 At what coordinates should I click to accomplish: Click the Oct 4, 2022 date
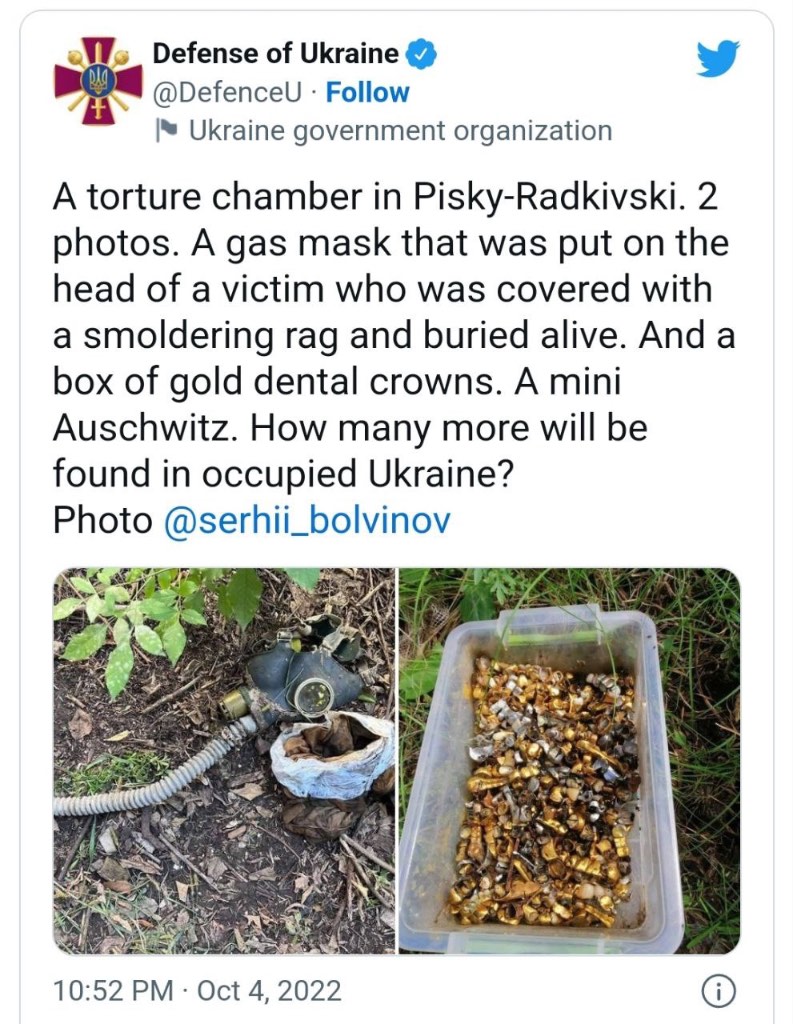pos(268,991)
